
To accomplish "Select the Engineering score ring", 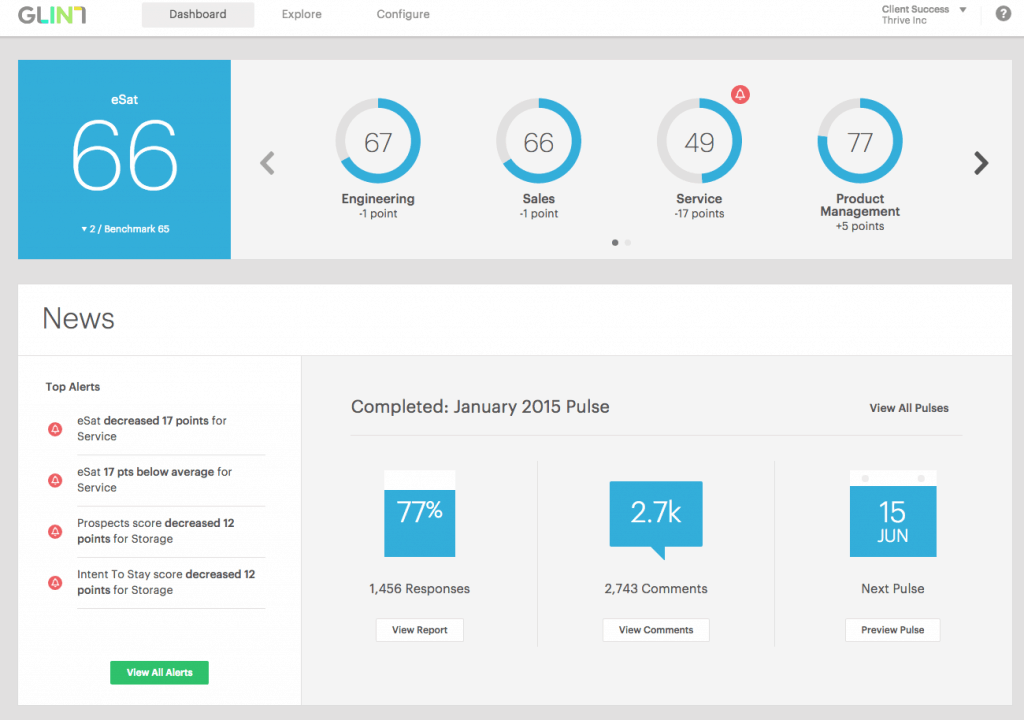I will point(378,140).
